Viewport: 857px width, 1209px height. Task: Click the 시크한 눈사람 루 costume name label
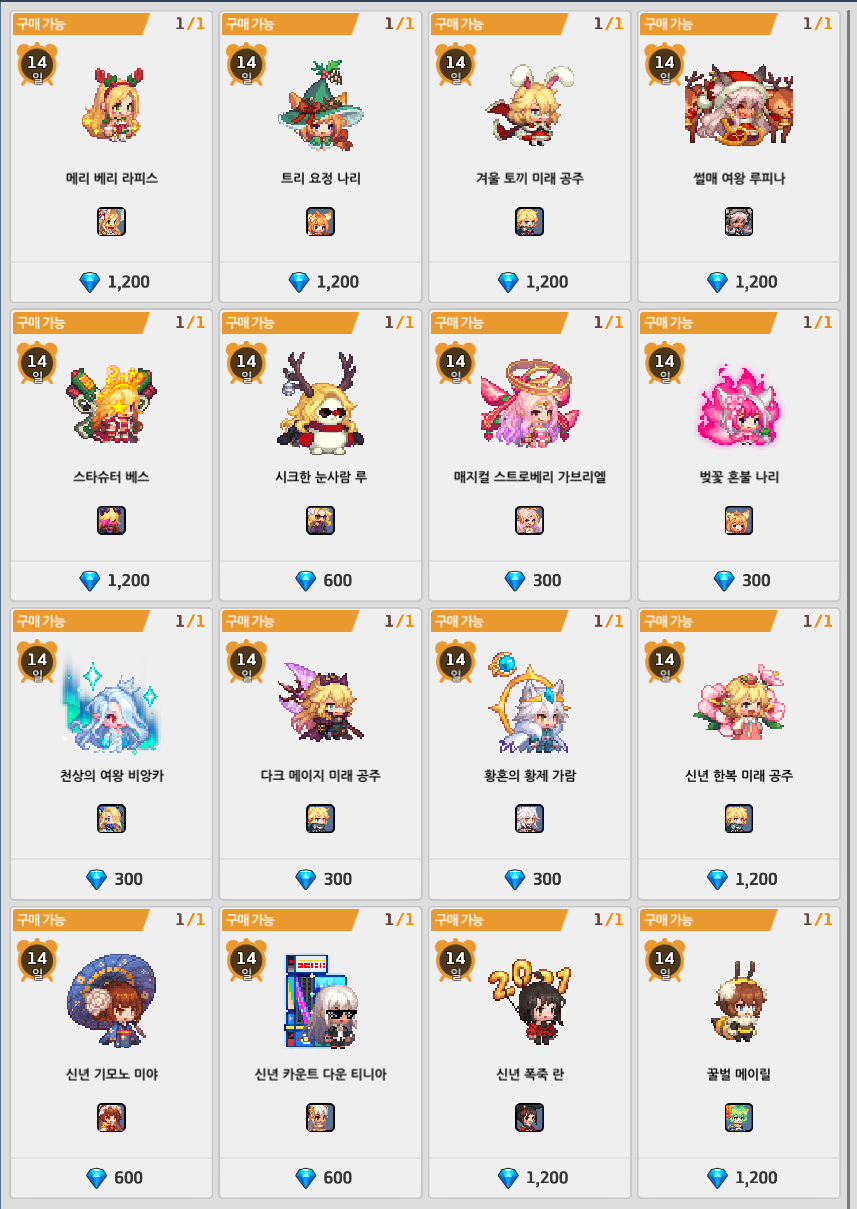321,477
